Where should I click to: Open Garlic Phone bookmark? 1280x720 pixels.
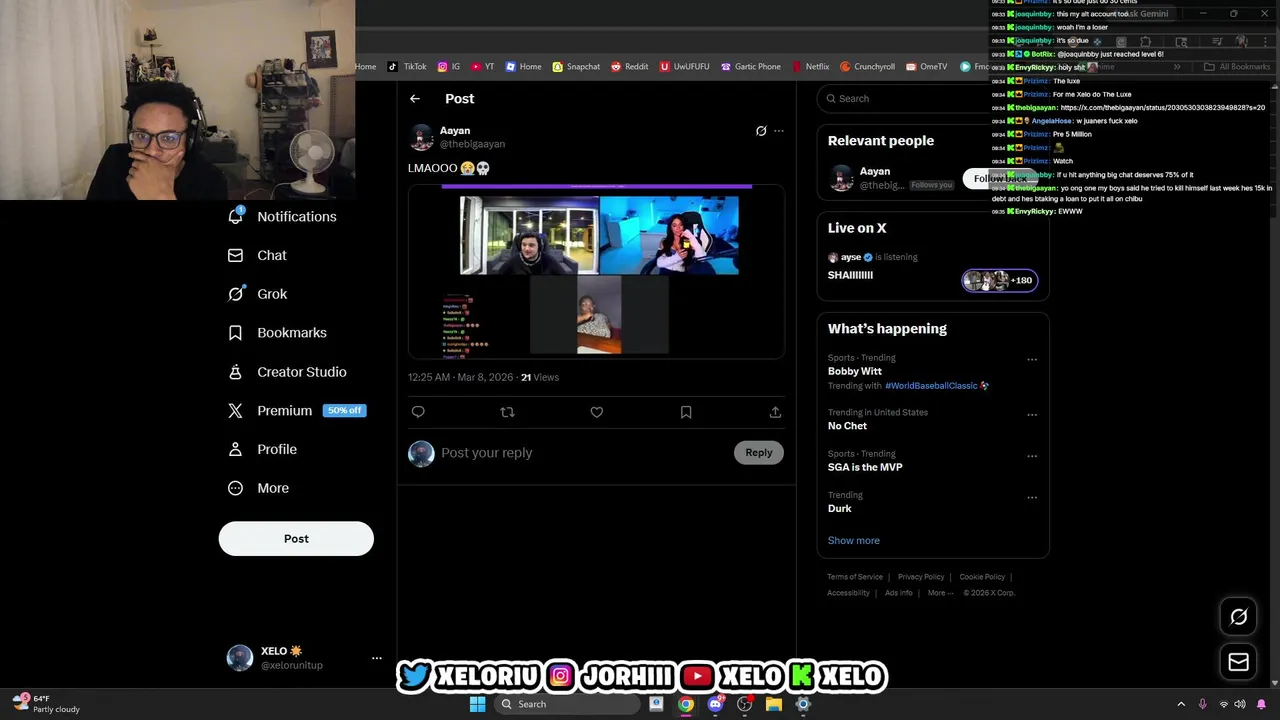click(x=750, y=67)
